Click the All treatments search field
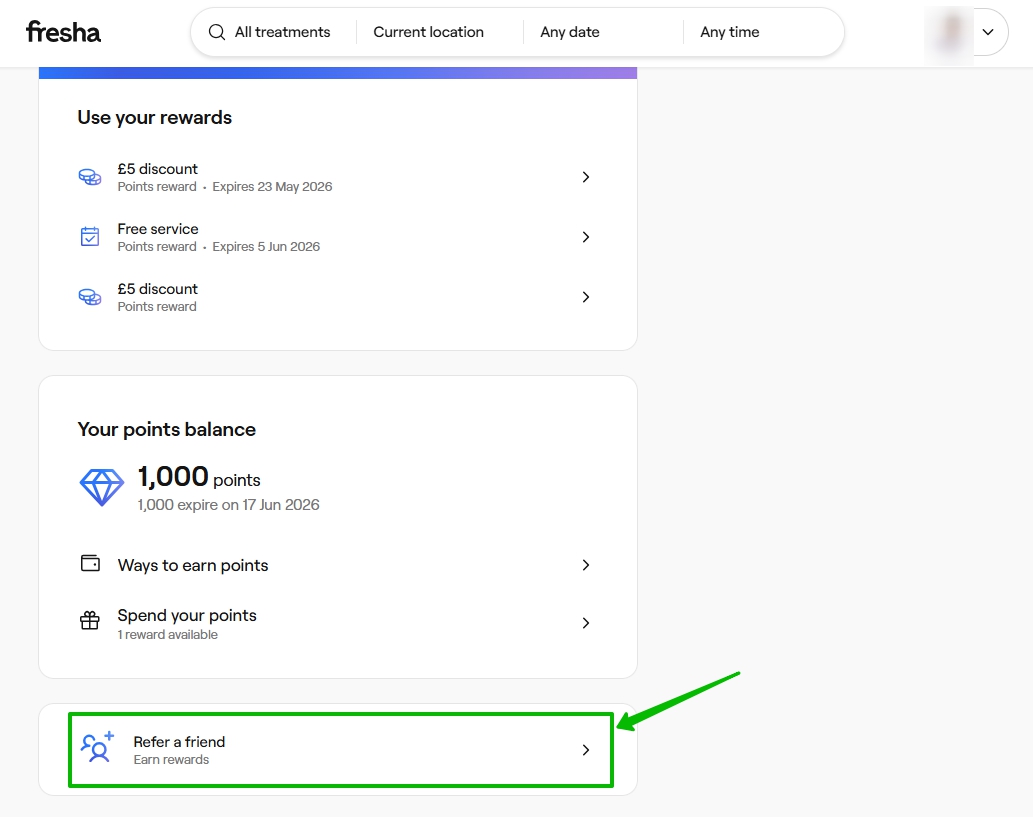Image resolution: width=1033 pixels, height=817 pixels. coord(282,32)
